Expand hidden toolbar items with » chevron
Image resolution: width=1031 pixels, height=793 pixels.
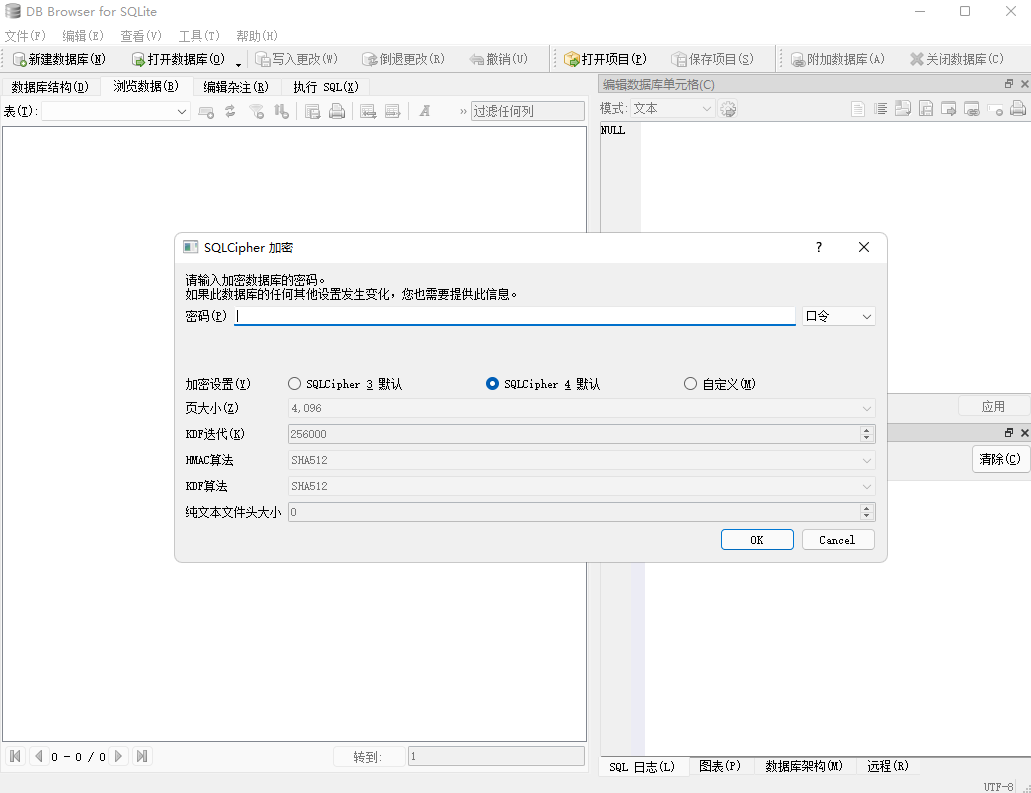[463, 112]
